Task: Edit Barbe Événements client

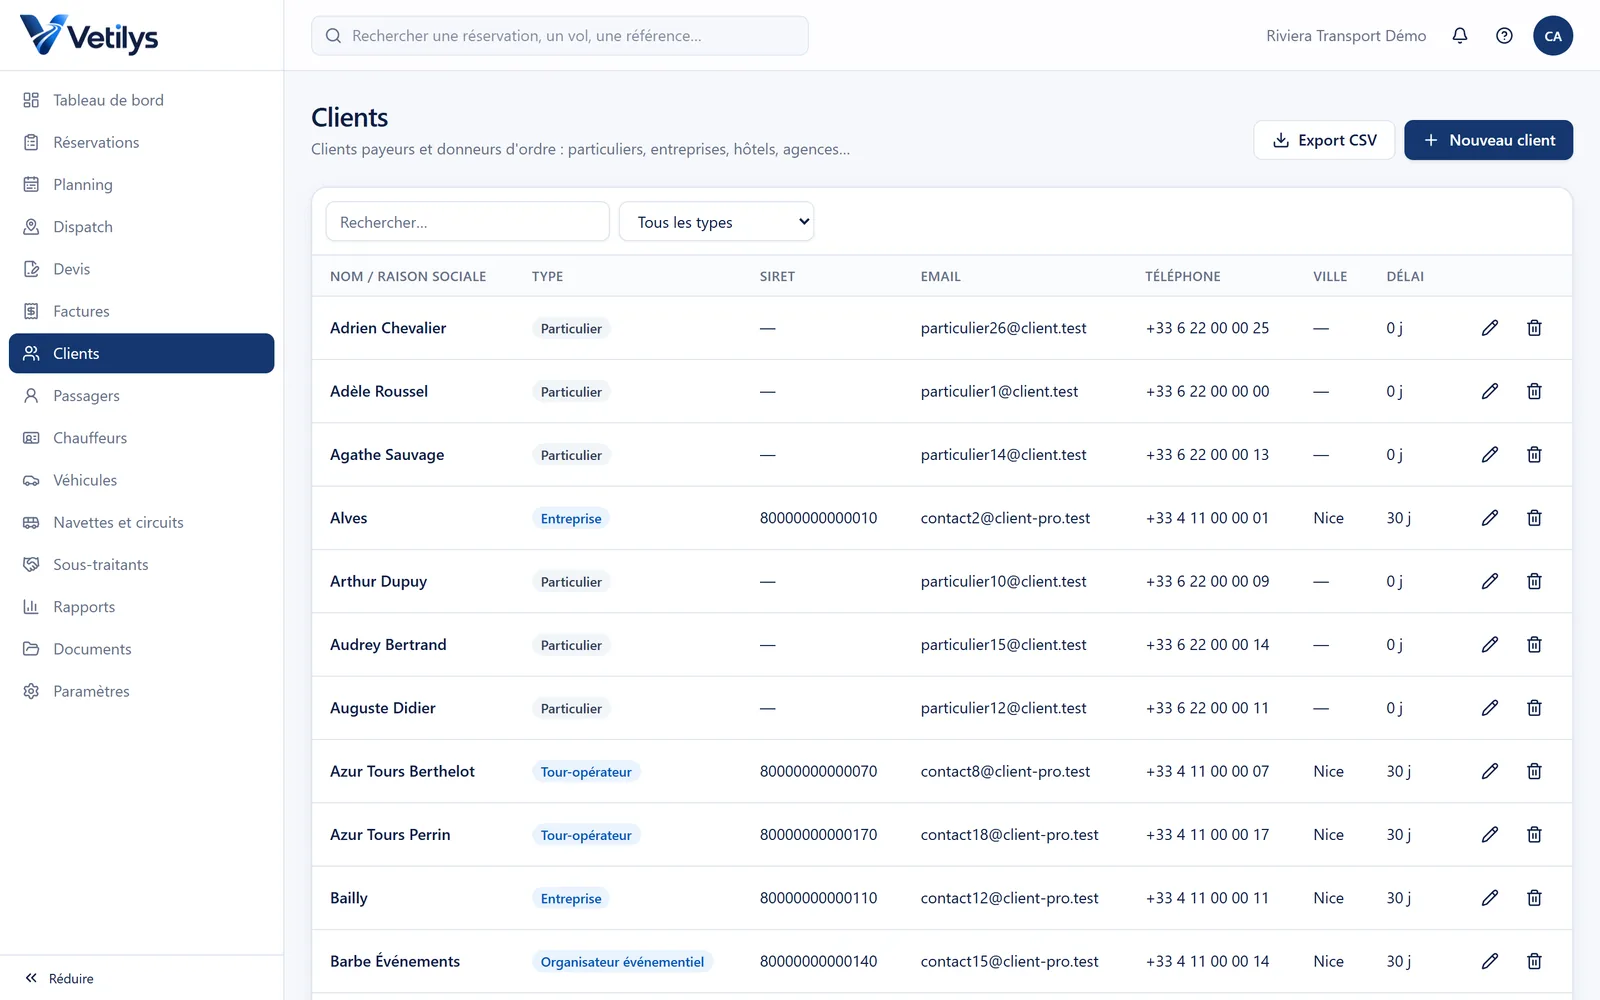Action: pos(1490,961)
